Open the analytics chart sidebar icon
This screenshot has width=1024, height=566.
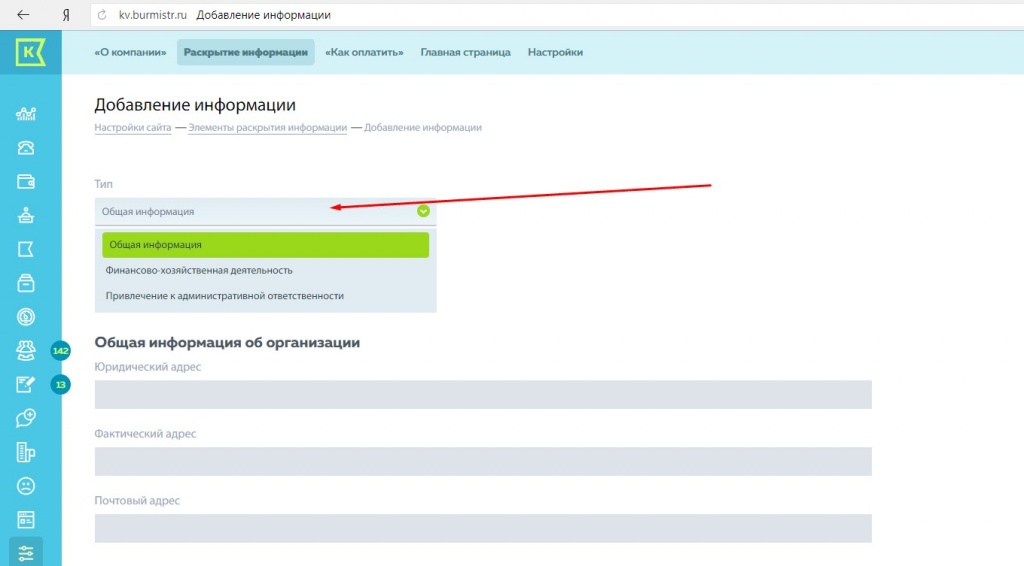pyautogui.click(x=26, y=114)
